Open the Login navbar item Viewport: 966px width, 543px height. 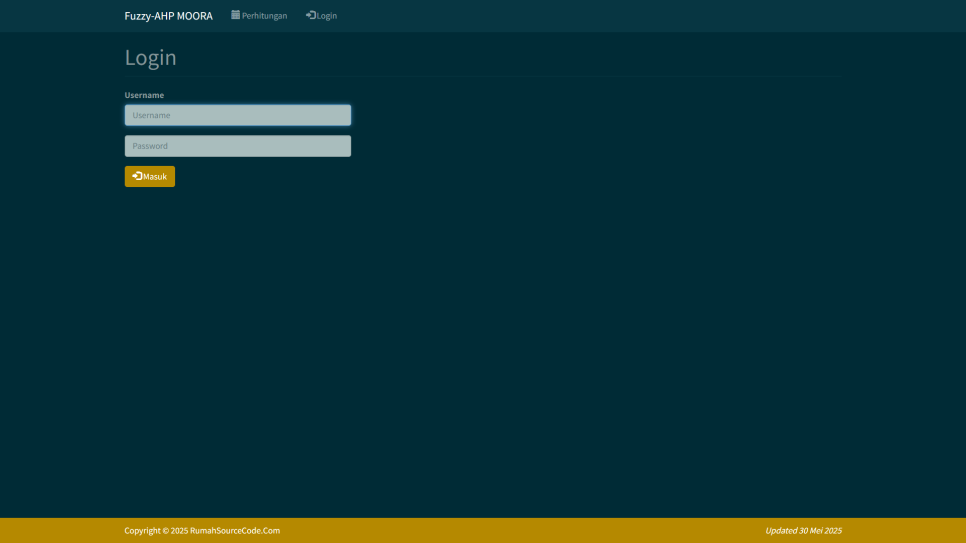click(321, 16)
